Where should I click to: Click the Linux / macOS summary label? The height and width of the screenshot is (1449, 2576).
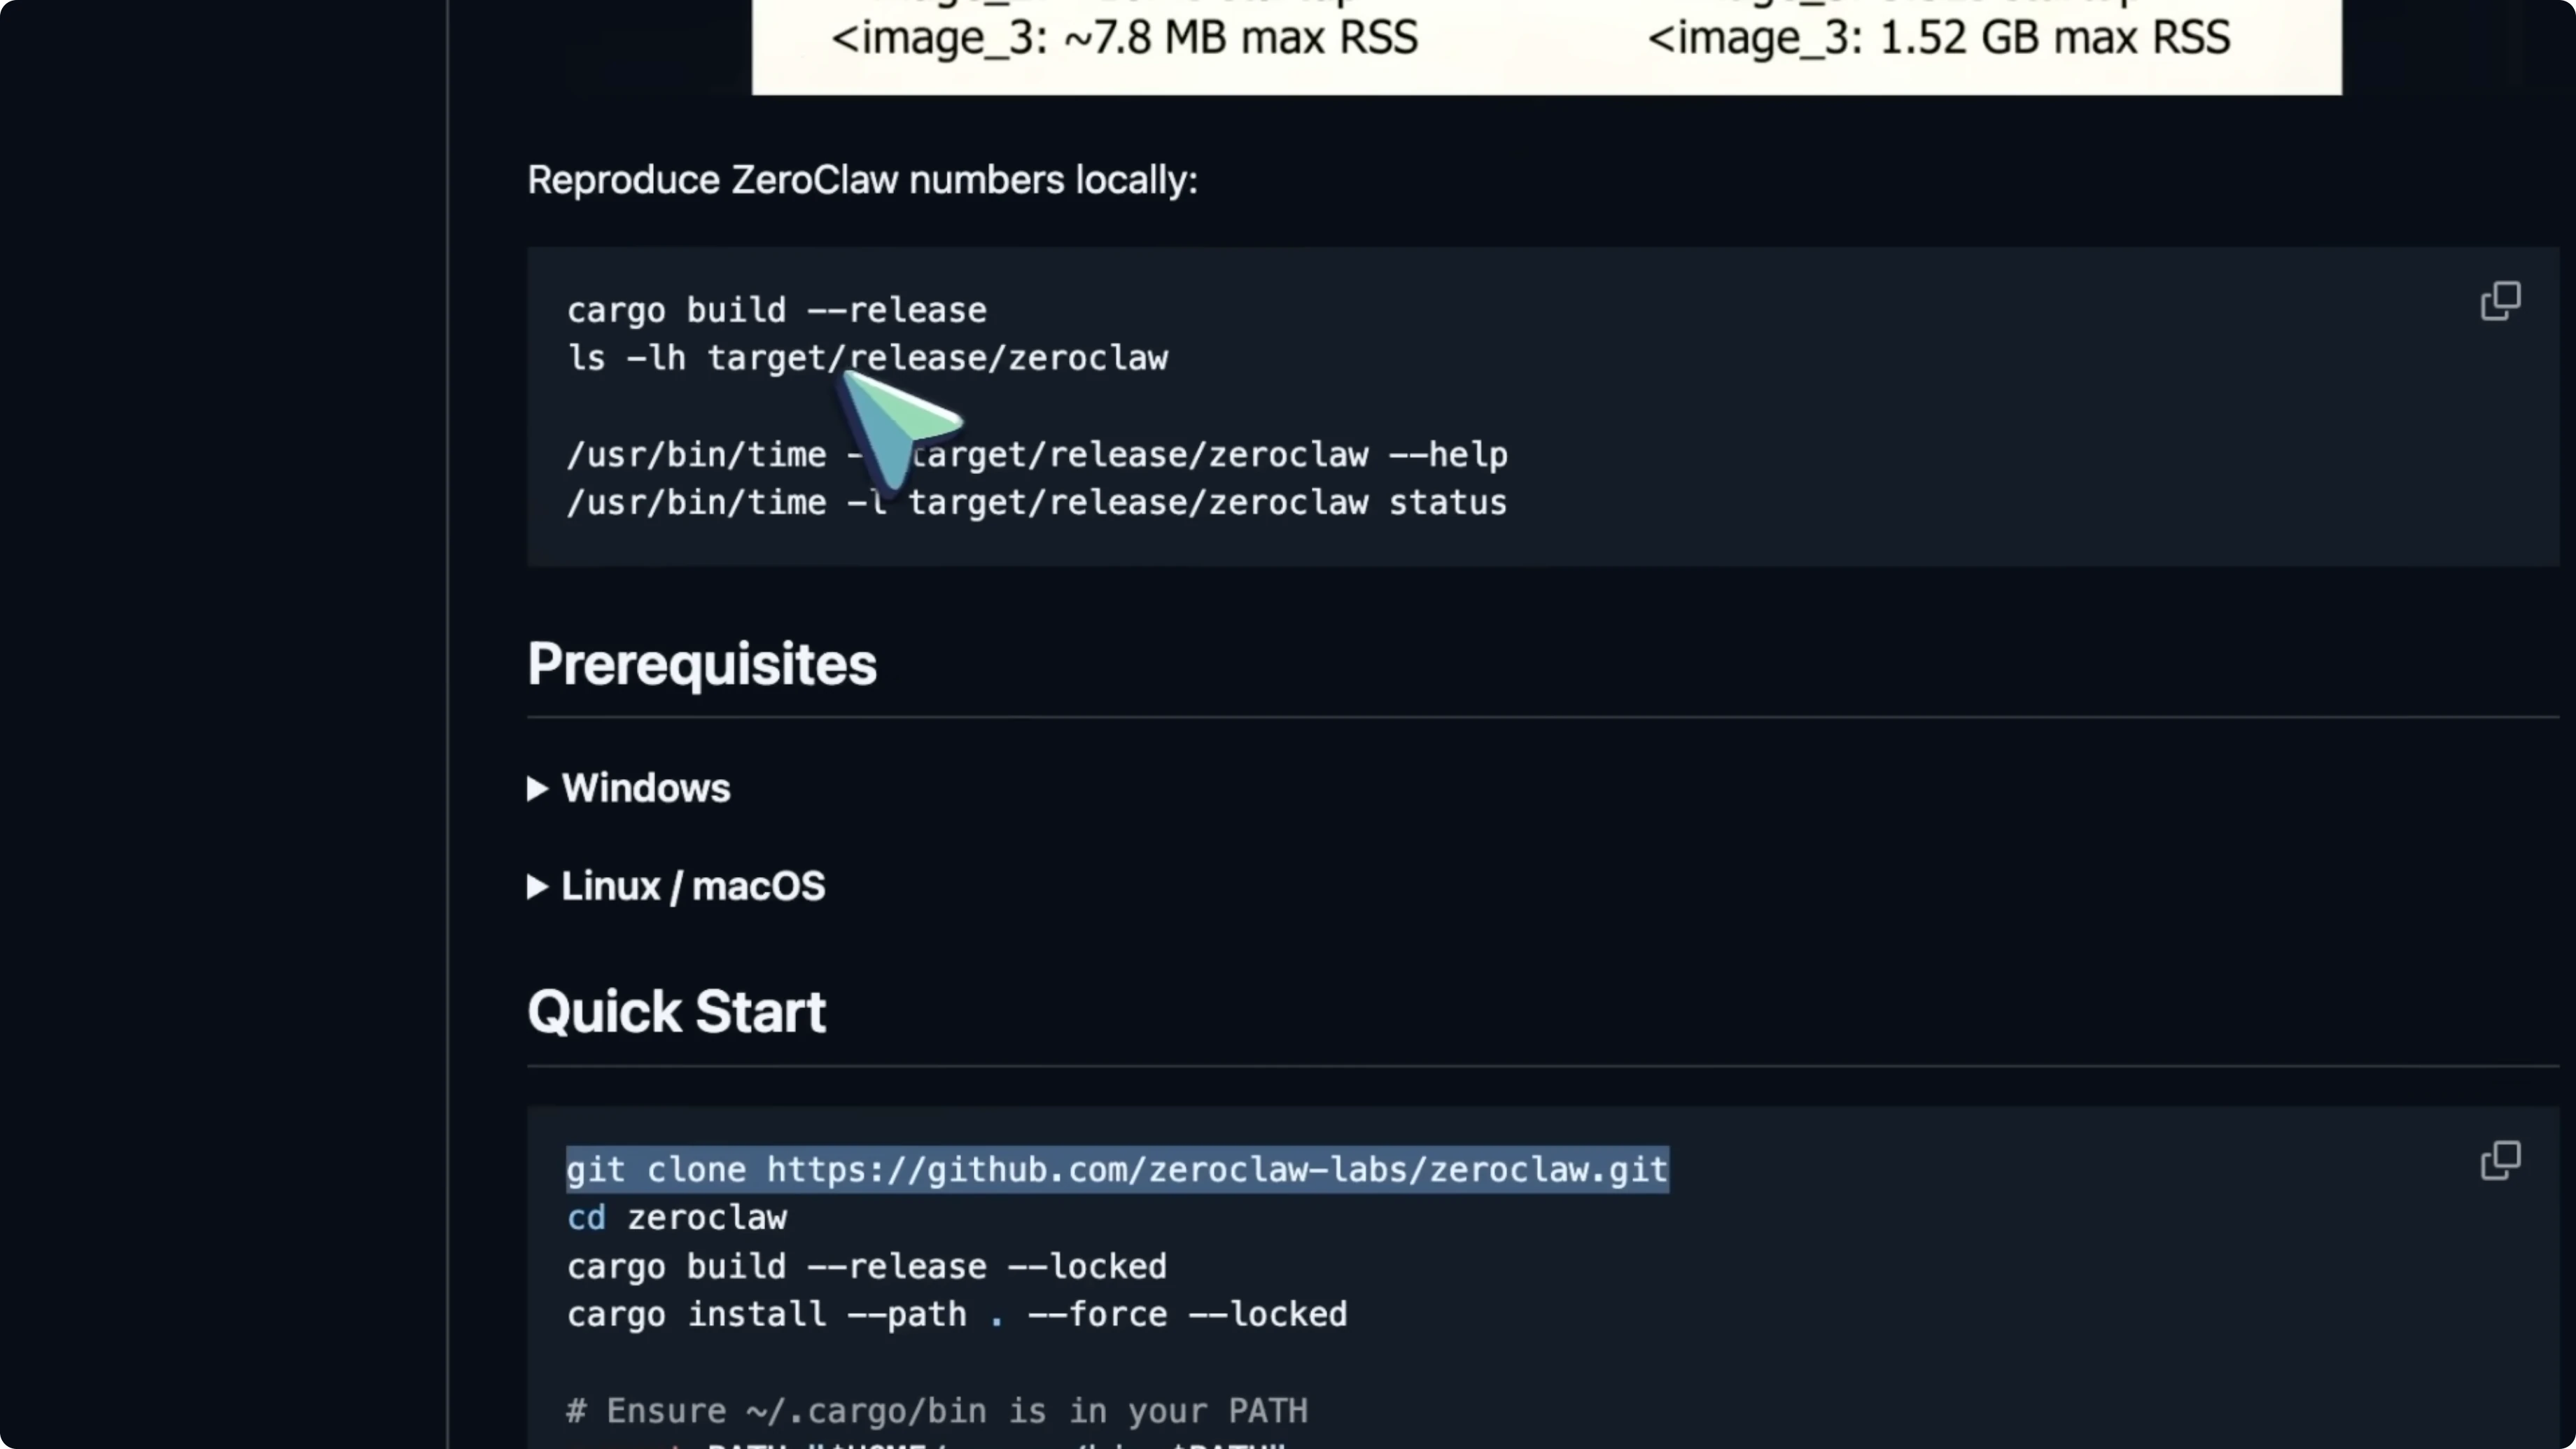pos(693,887)
